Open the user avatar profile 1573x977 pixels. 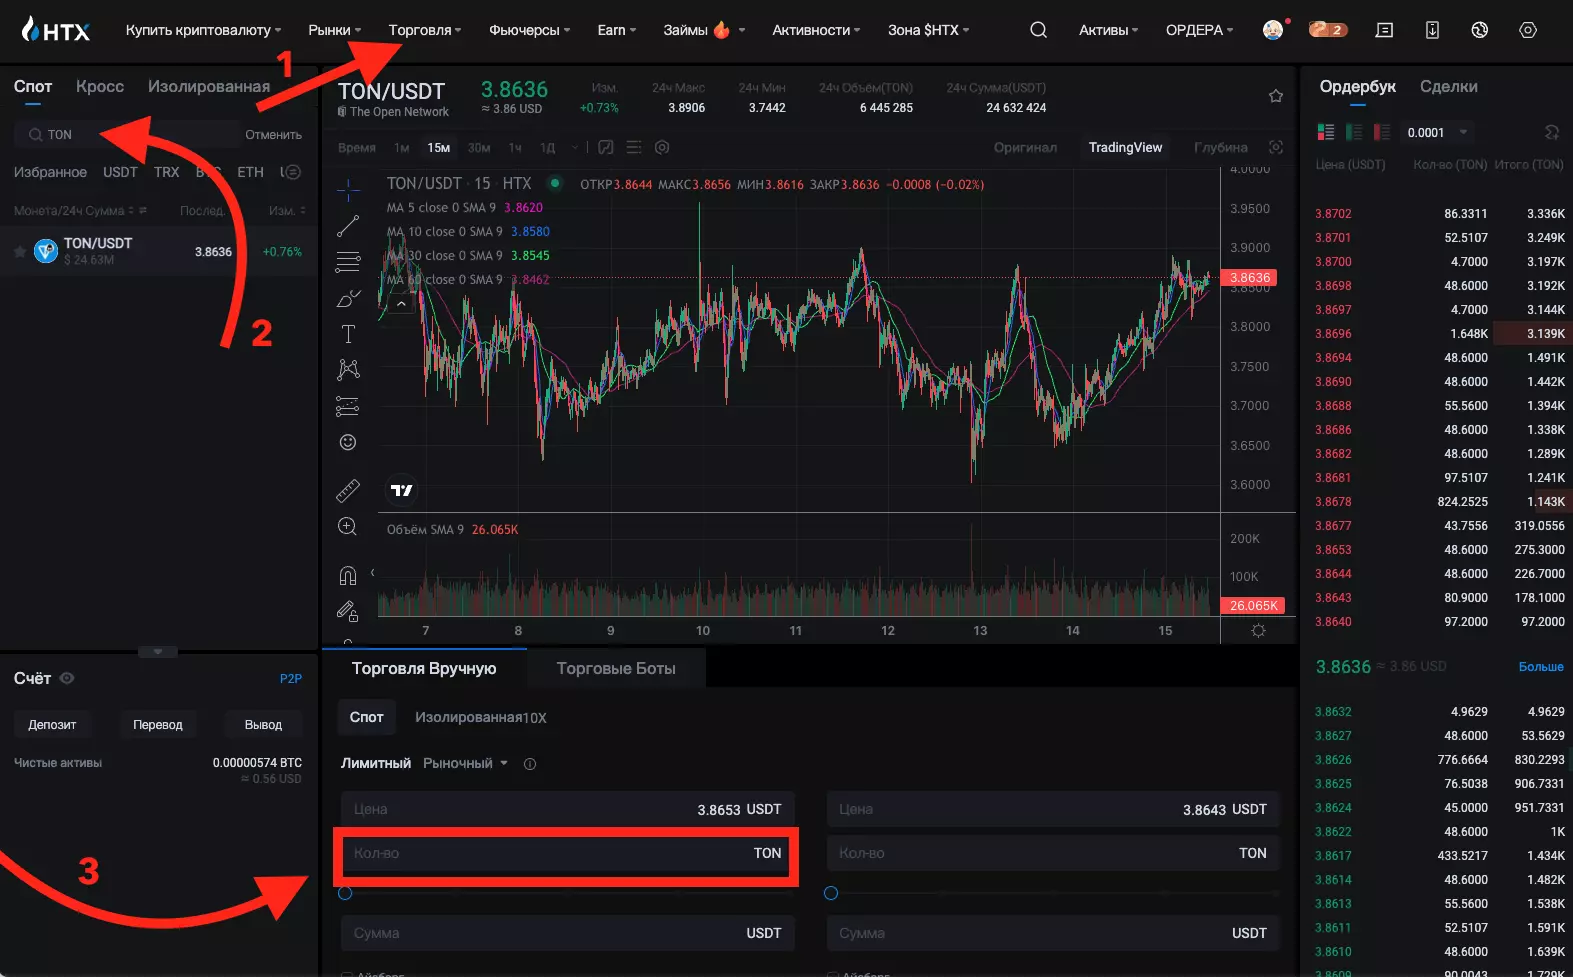tap(1273, 30)
